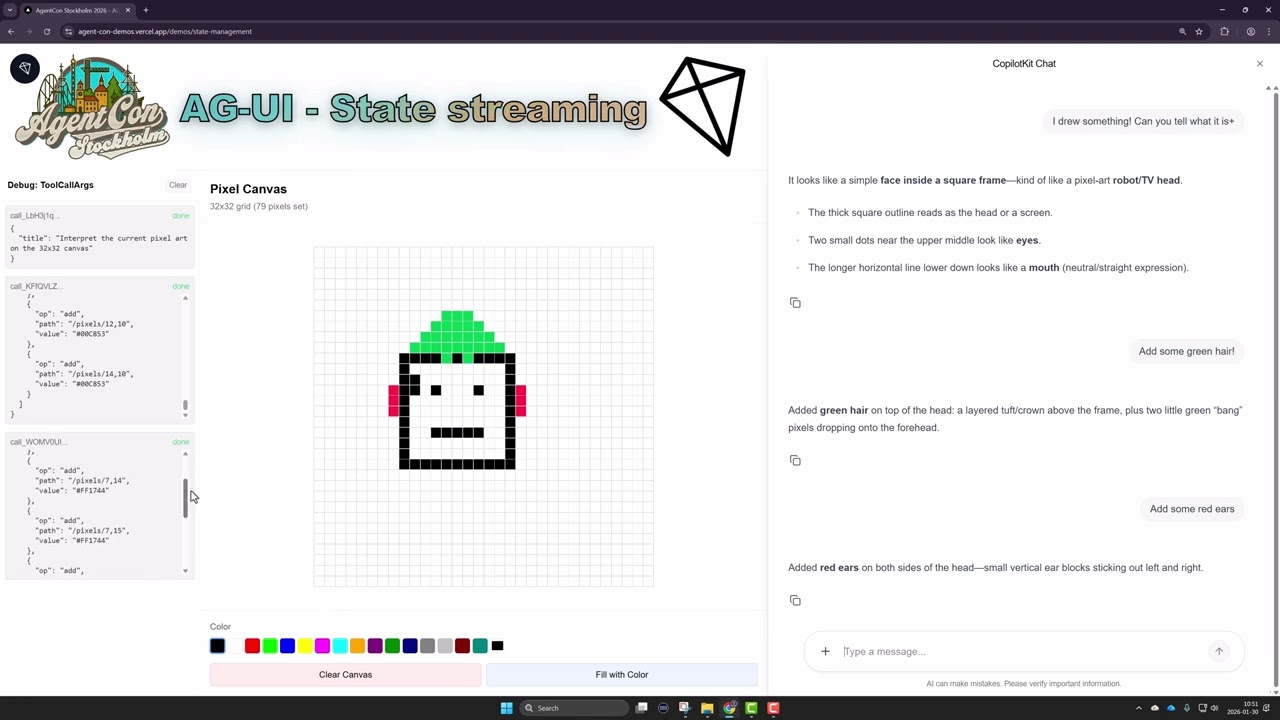
Task: Select the white color swatch
Action: pos(235,646)
